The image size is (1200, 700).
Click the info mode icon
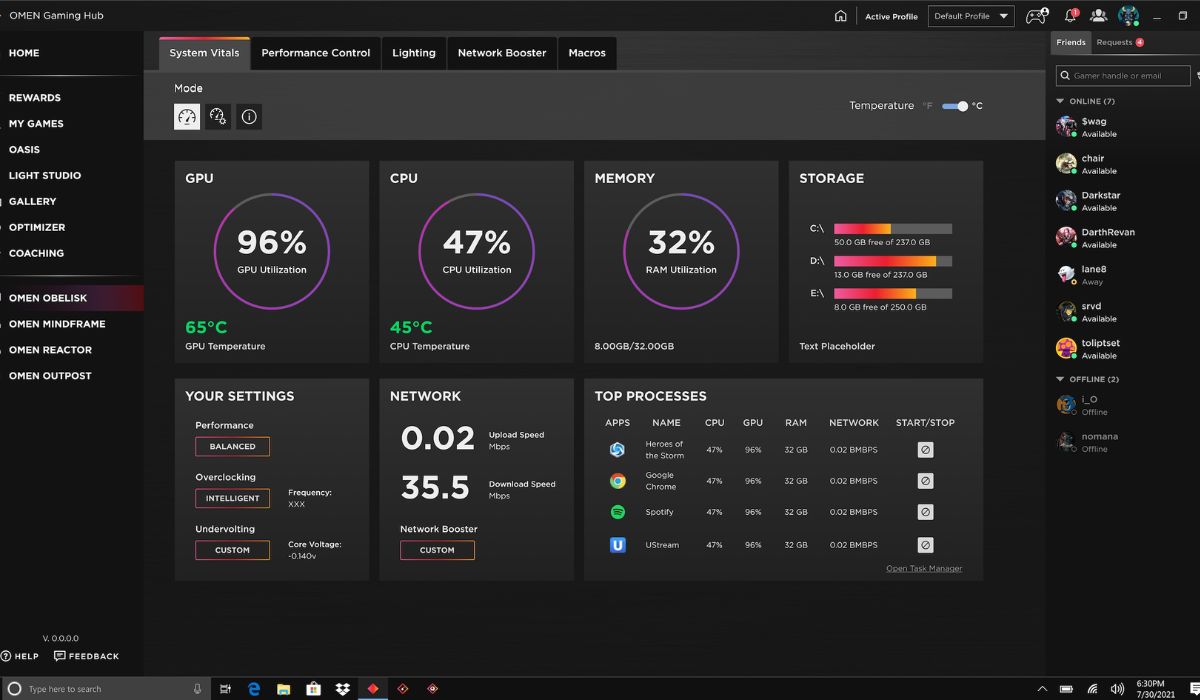coord(249,117)
